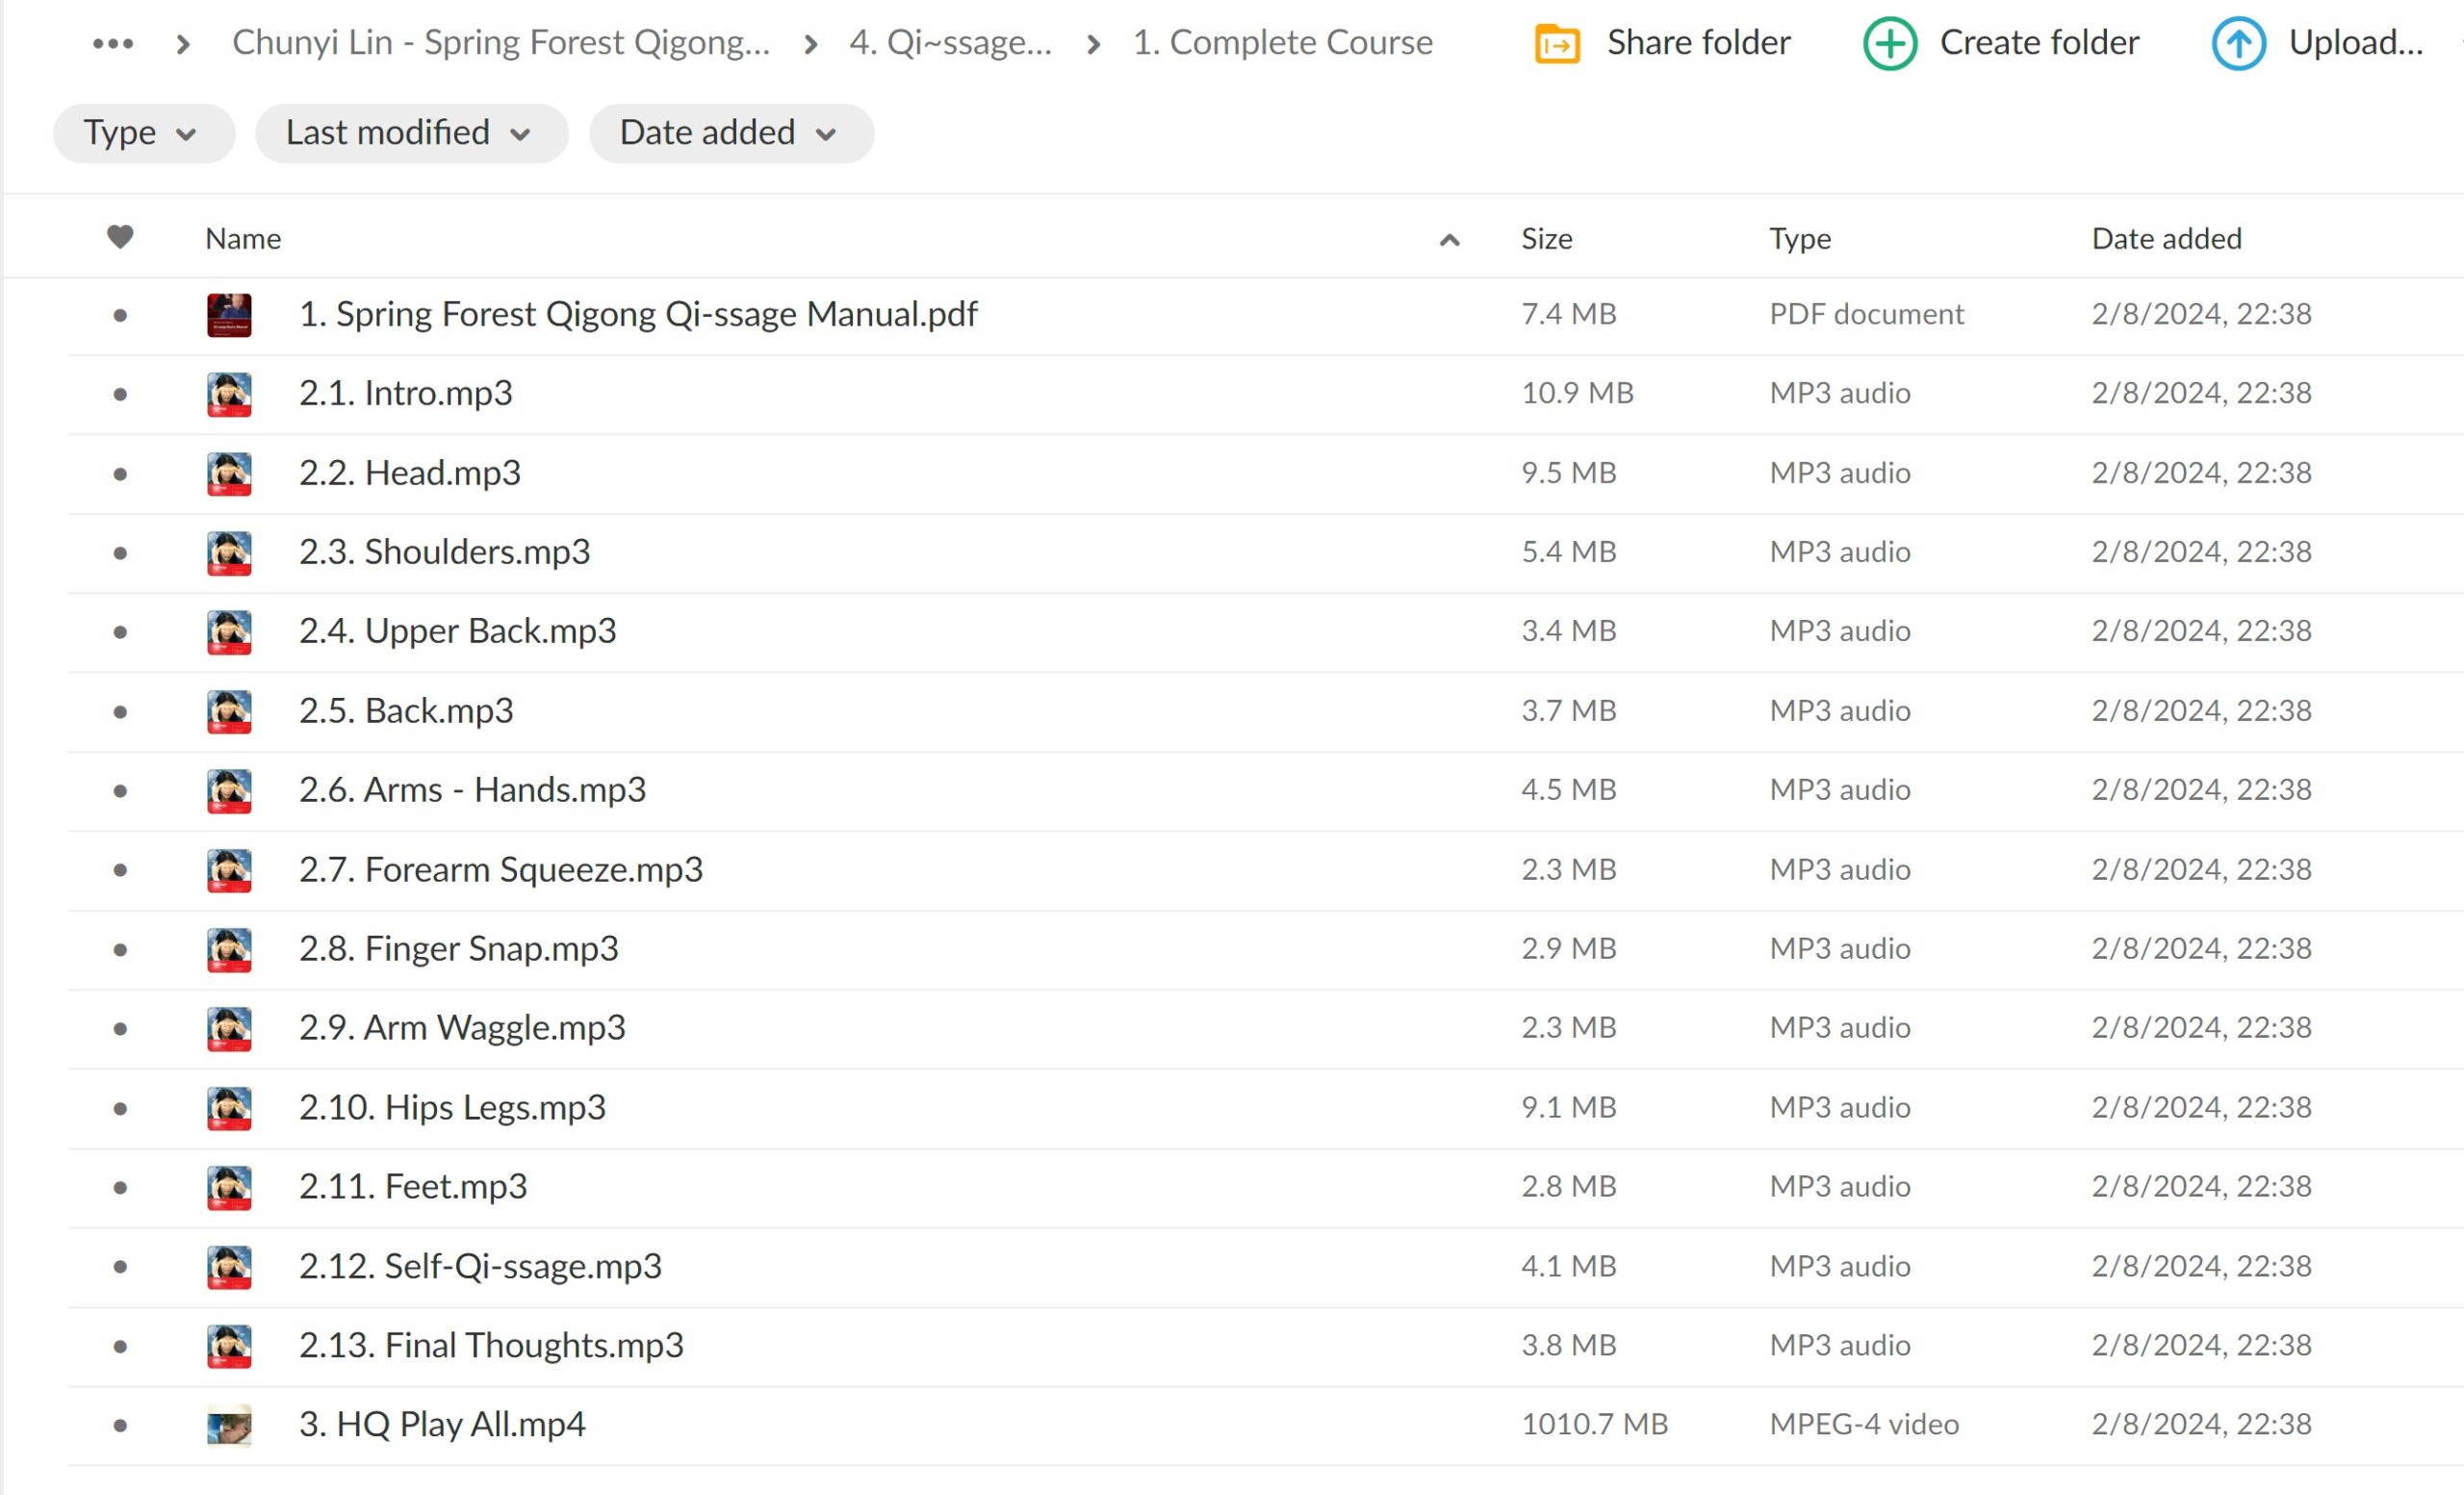This screenshot has width=2464, height=1495.
Task: Click the Create folder button label
Action: (2039, 43)
